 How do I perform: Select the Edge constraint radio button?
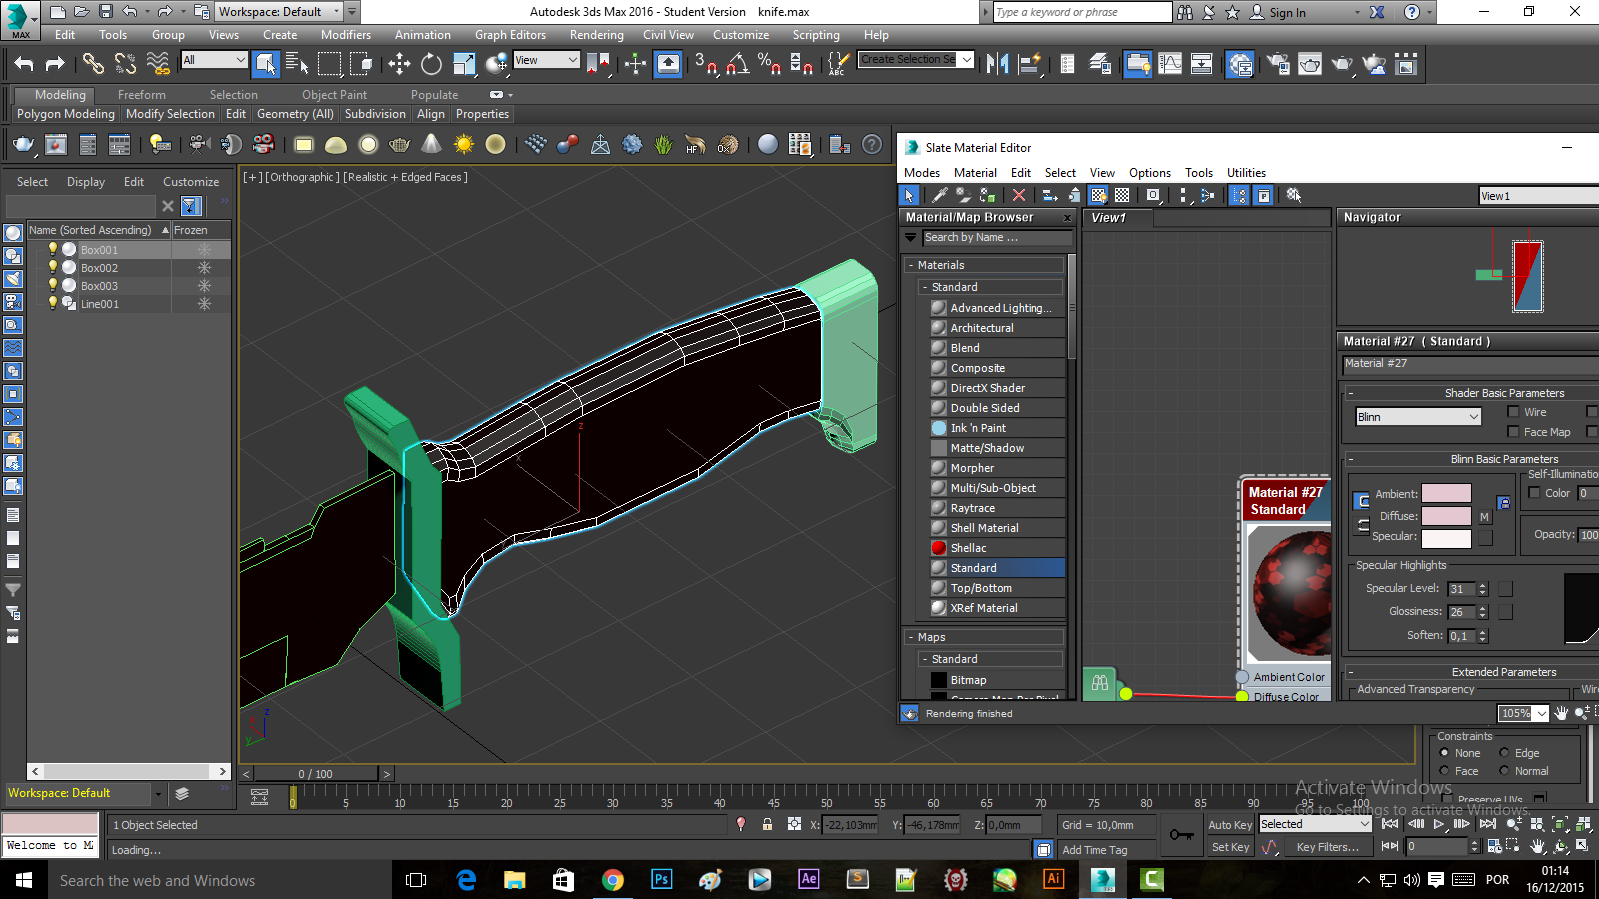[x=1504, y=753]
